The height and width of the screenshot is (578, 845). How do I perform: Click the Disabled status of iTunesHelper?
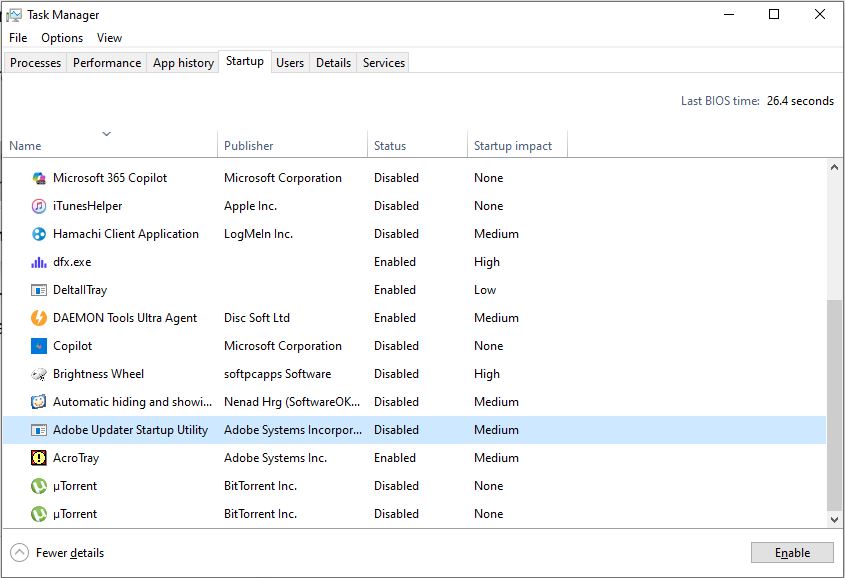click(396, 206)
